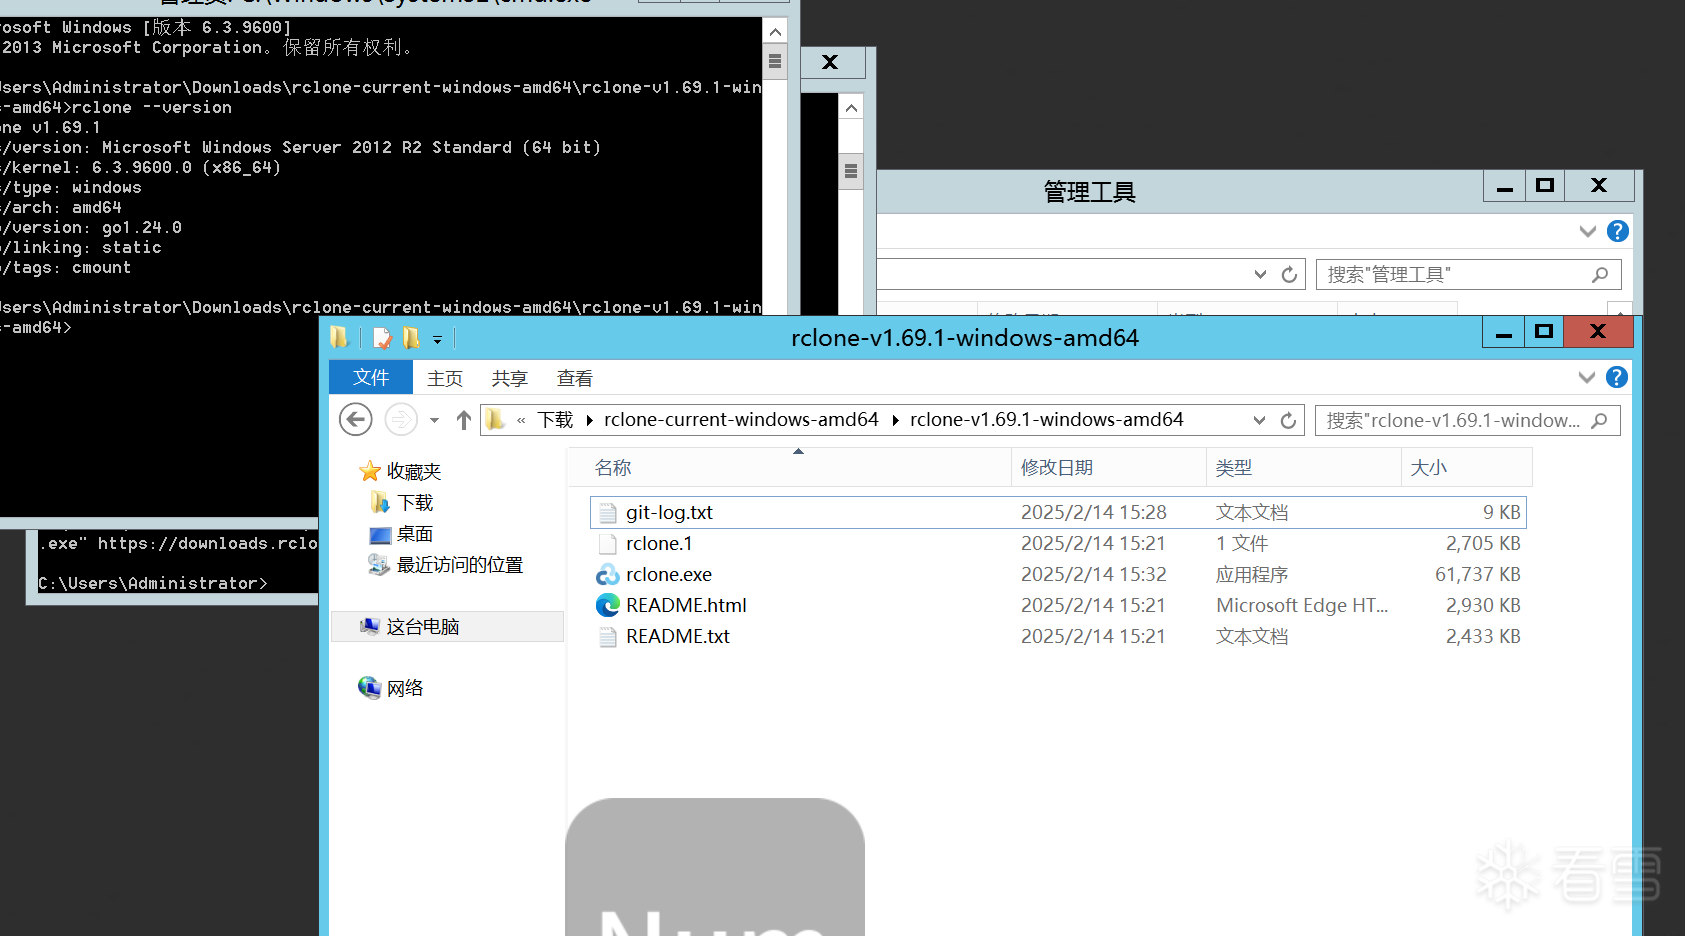Sort files by the 名称 column header
This screenshot has height=936, width=1685.
click(x=790, y=468)
